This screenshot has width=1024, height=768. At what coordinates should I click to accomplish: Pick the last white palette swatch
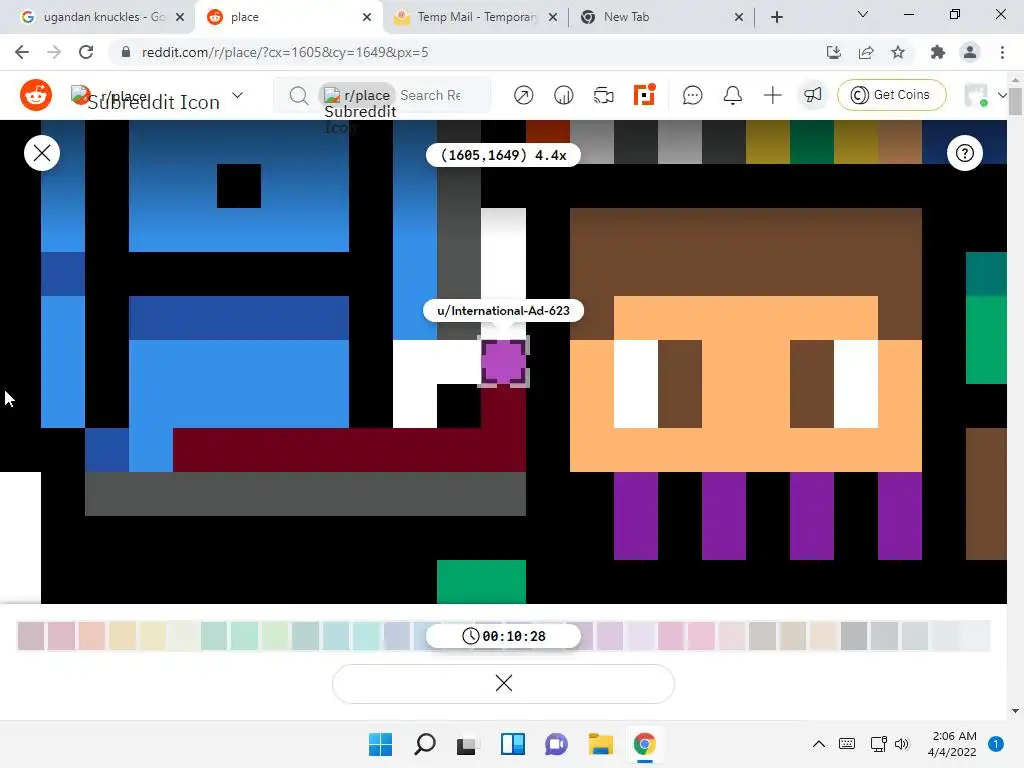[976, 636]
